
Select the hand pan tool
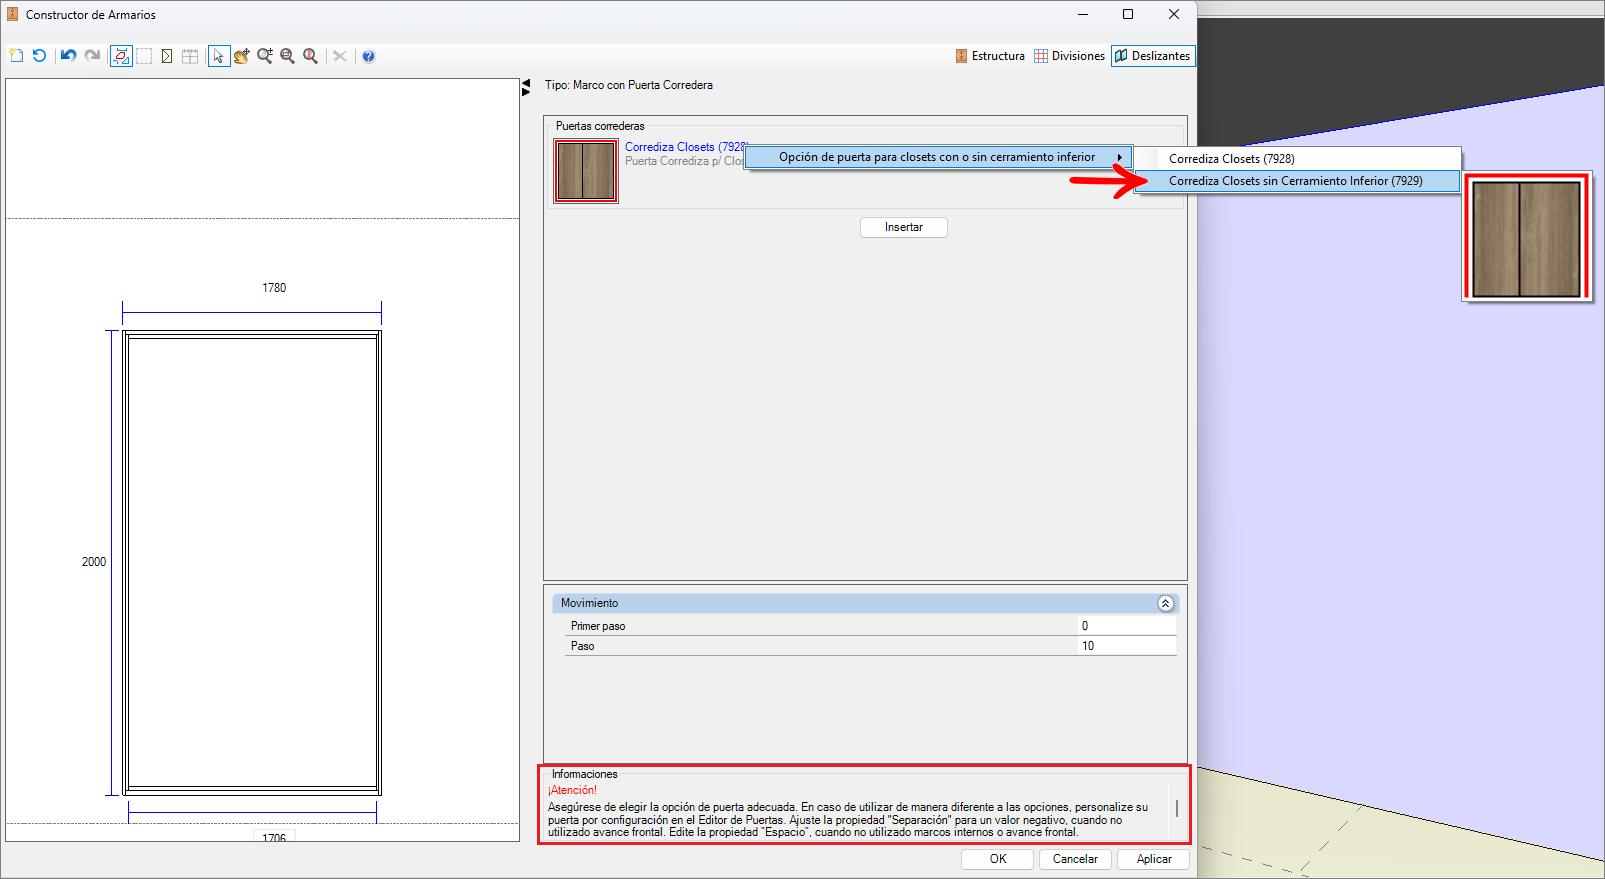point(241,56)
